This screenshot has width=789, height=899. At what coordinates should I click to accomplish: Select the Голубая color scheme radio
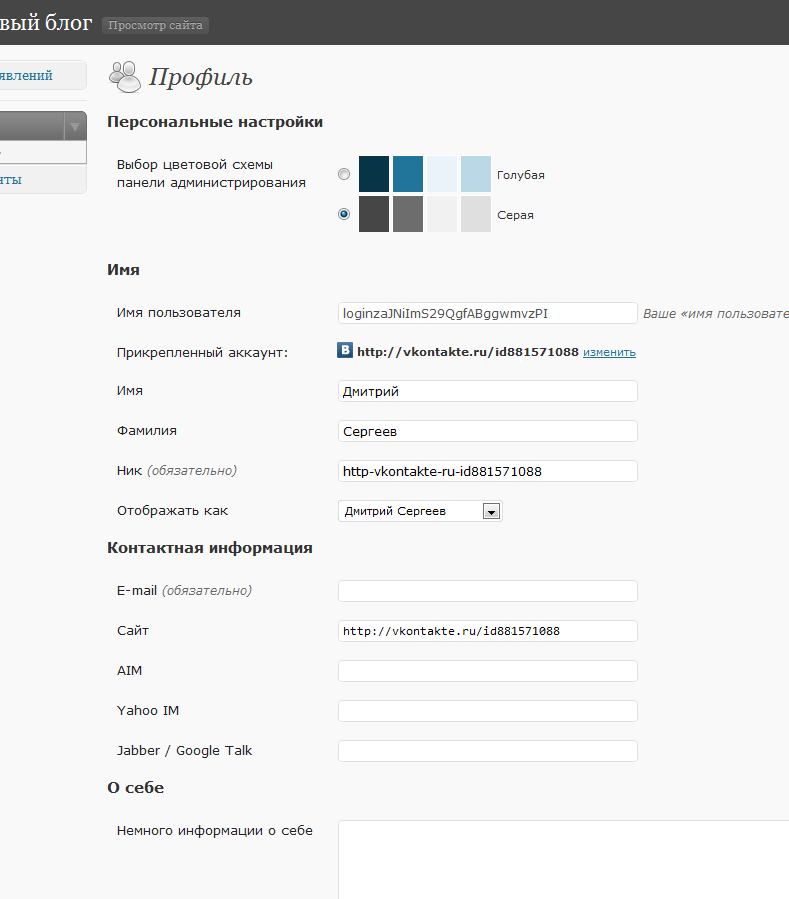tap(344, 174)
